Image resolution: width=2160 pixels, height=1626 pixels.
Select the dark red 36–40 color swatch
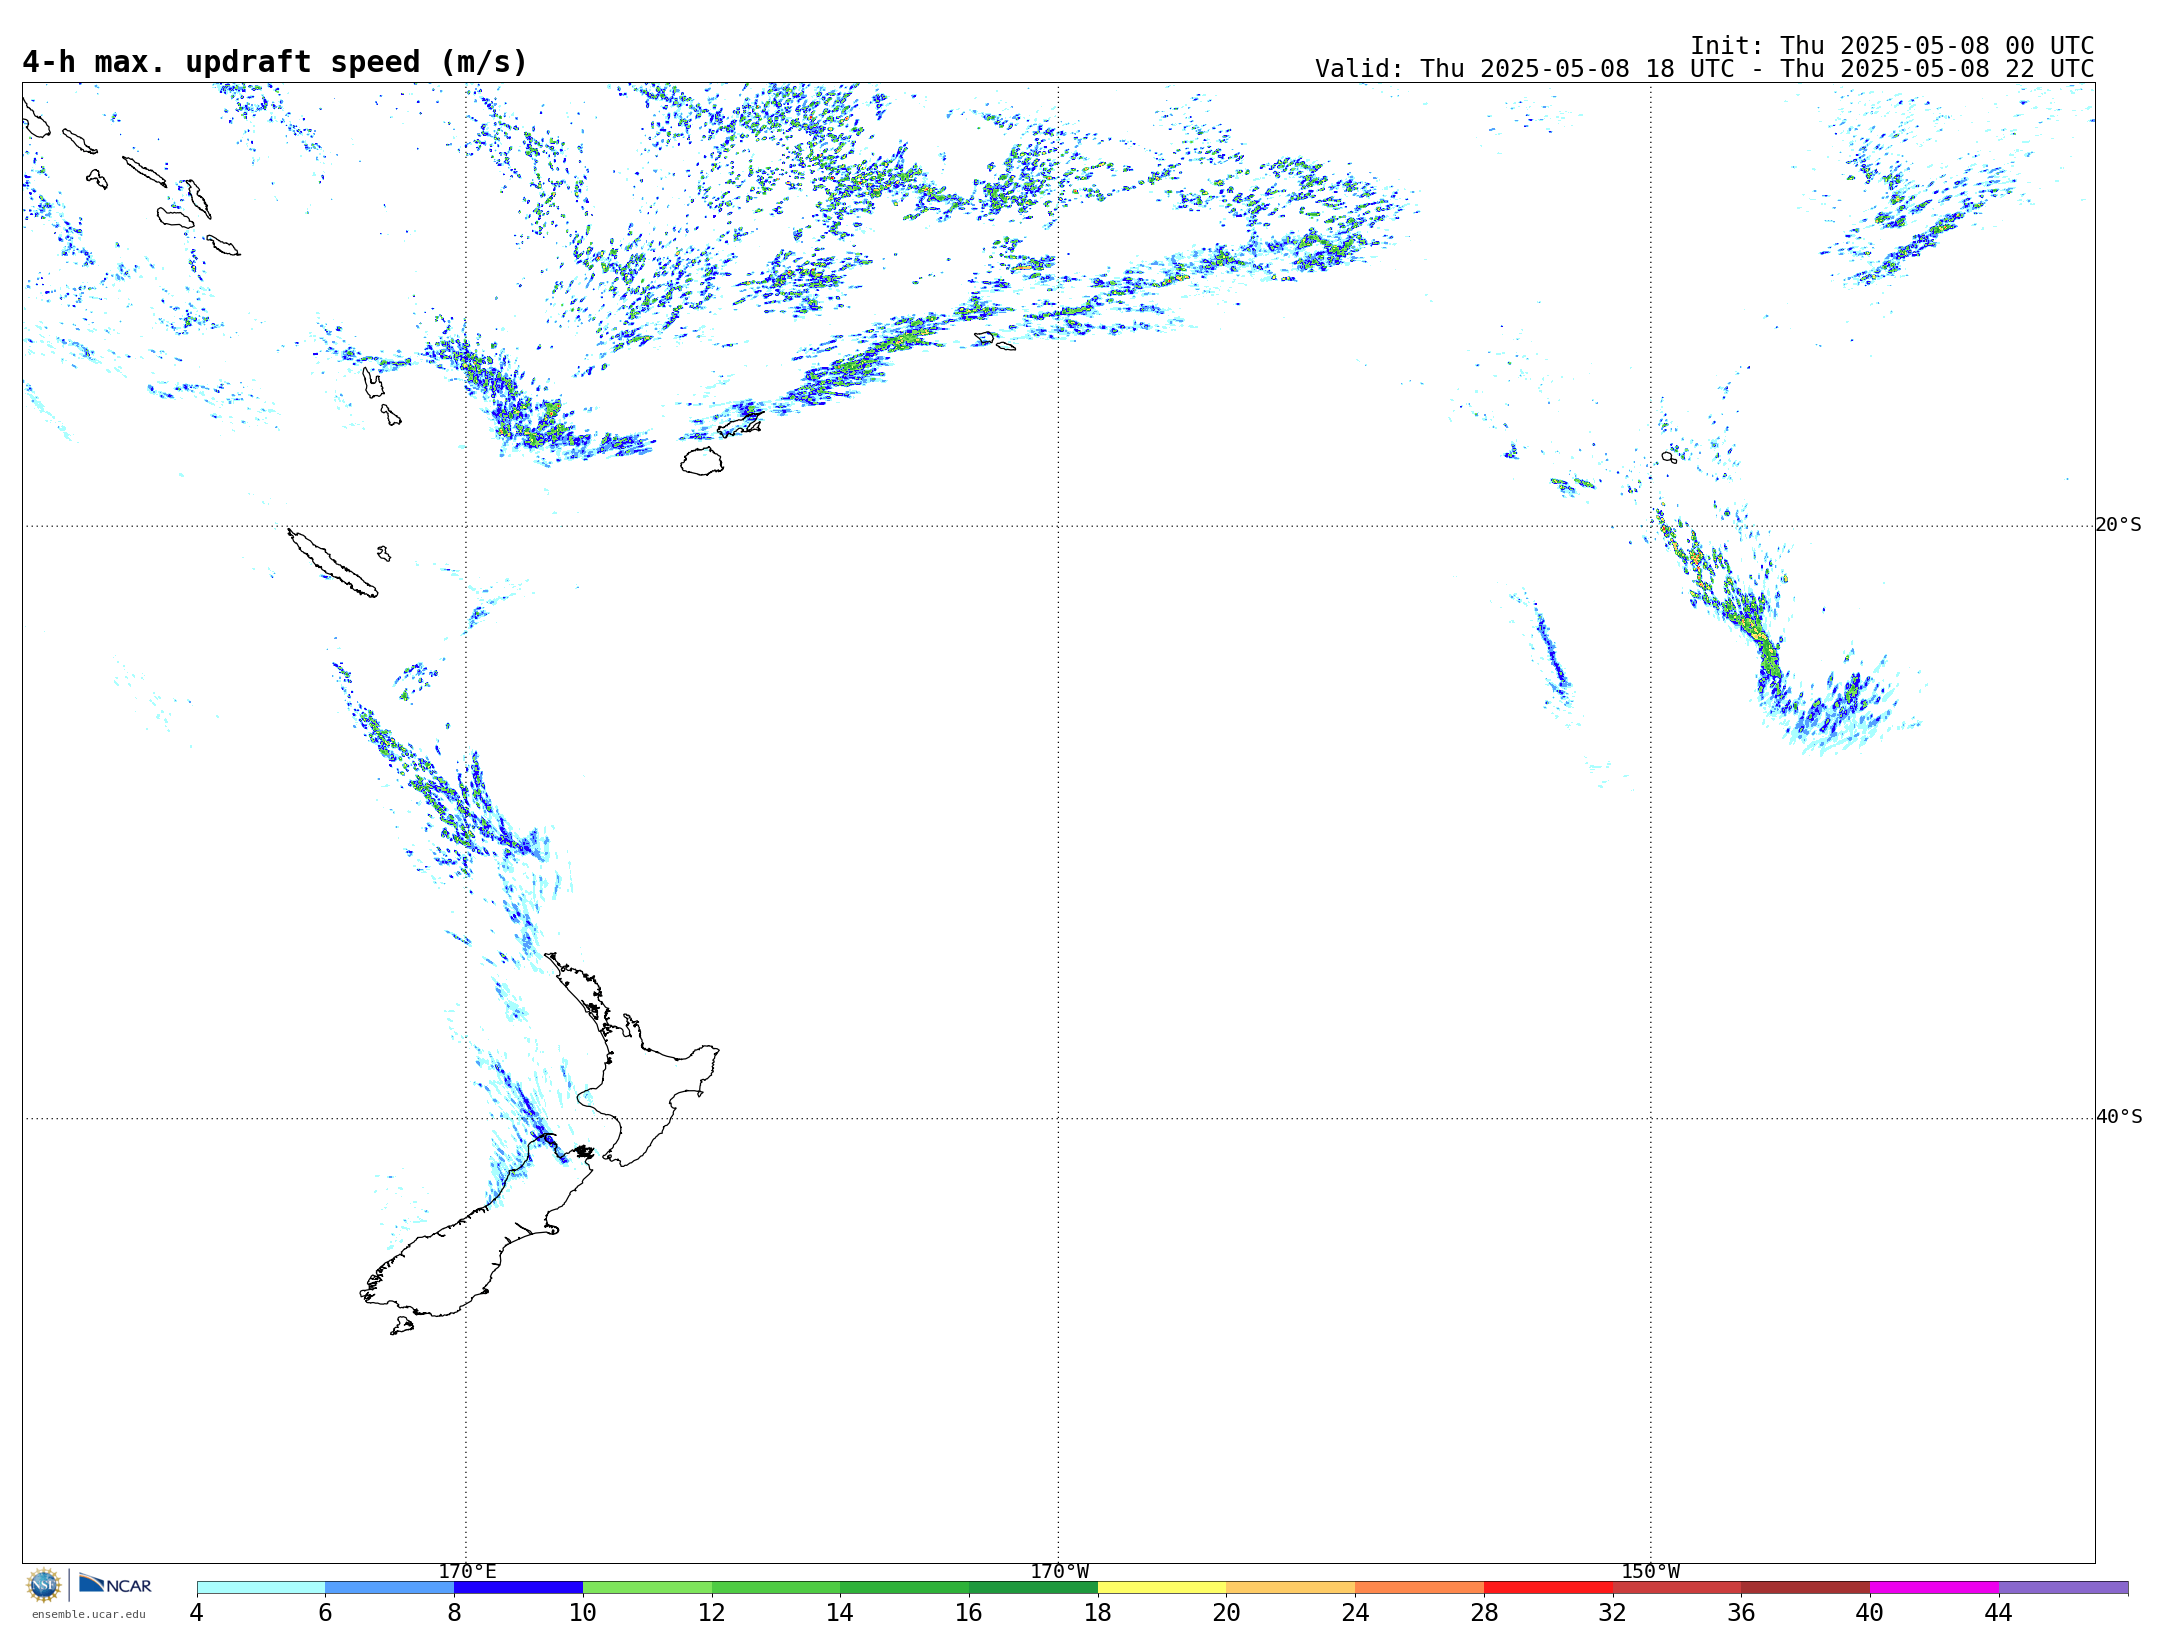tap(1806, 1588)
